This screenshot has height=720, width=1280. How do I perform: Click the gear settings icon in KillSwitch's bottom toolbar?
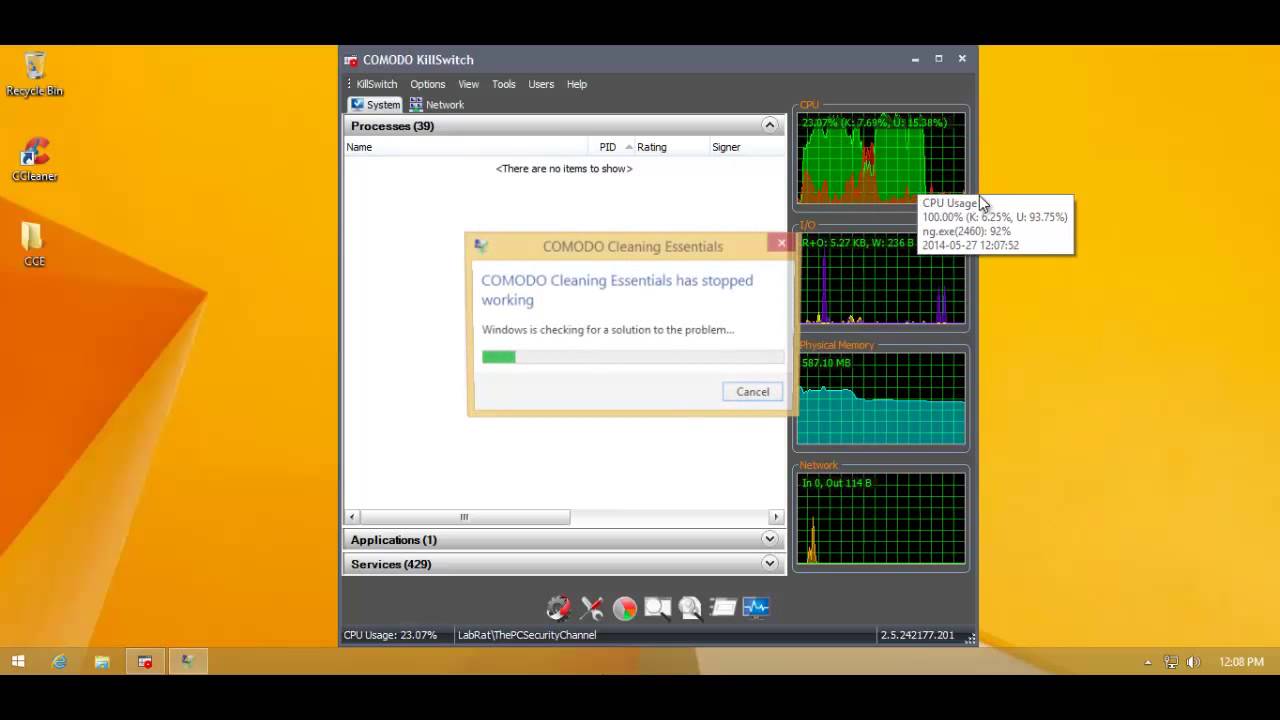click(x=558, y=607)
